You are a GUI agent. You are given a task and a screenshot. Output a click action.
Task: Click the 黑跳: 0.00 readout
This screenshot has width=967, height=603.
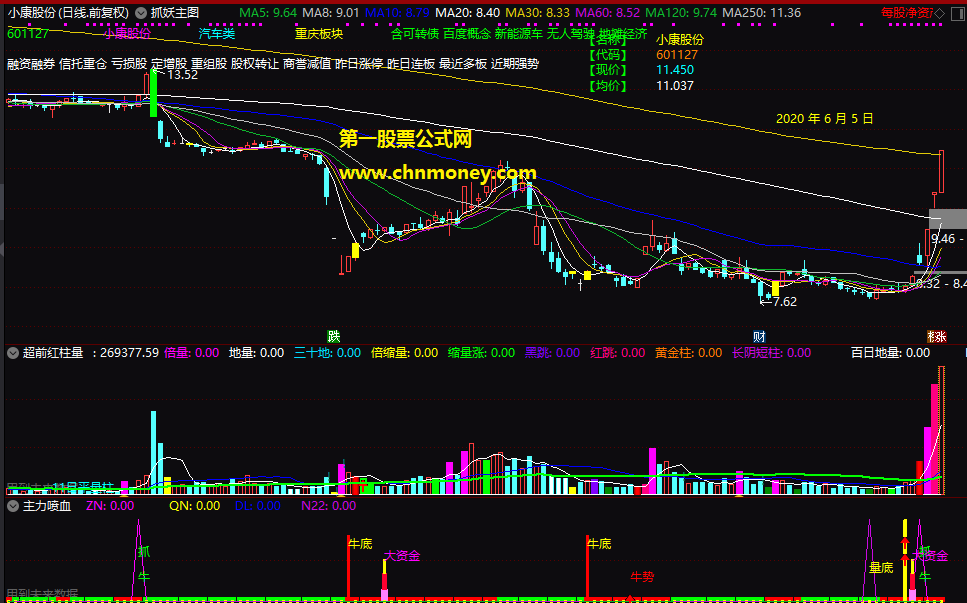point(553,353)
